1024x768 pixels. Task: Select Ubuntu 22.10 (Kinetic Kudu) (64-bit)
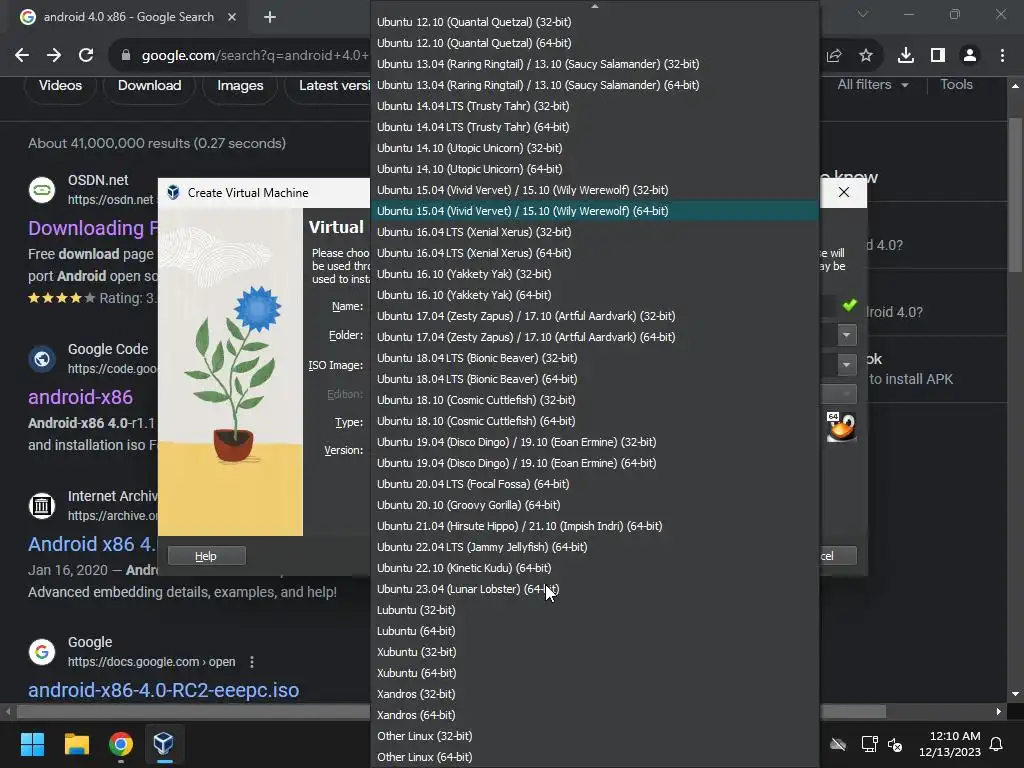[594, 568]
